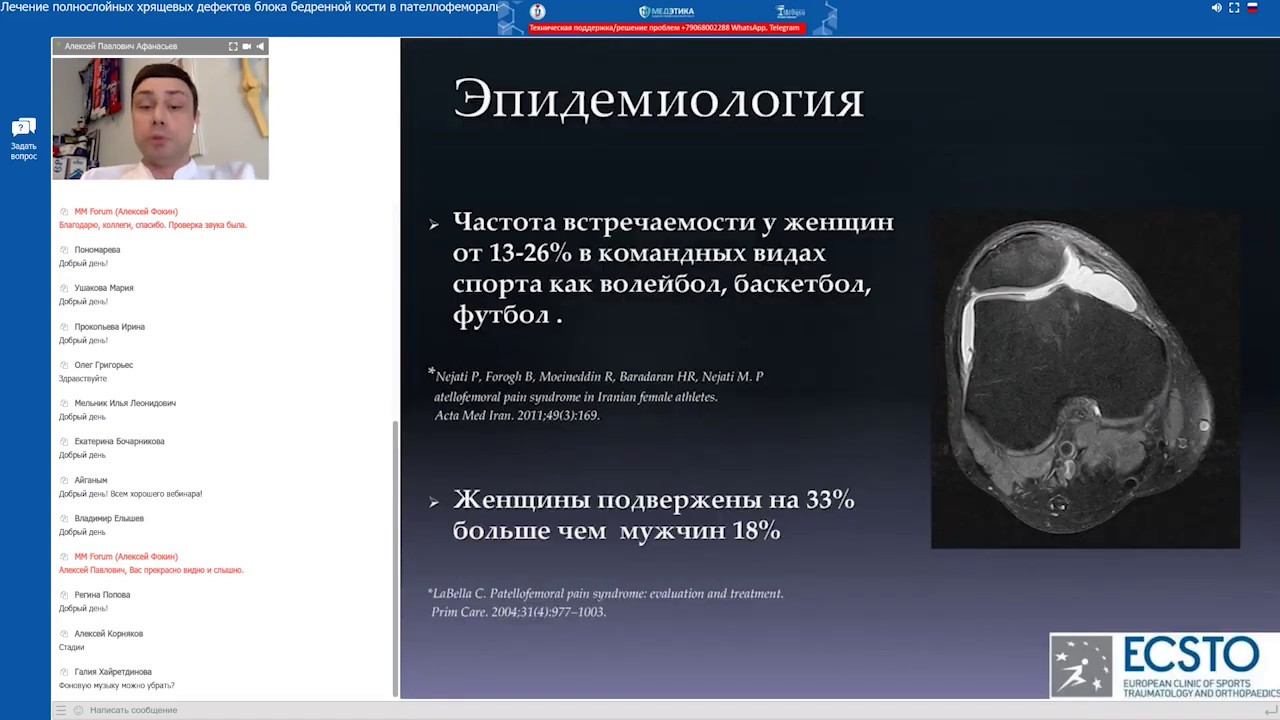Select first MM Forum (Алексей Фокин) chat name
The height and width of the screenshot is (720, 1280).
tap(126, 212)
